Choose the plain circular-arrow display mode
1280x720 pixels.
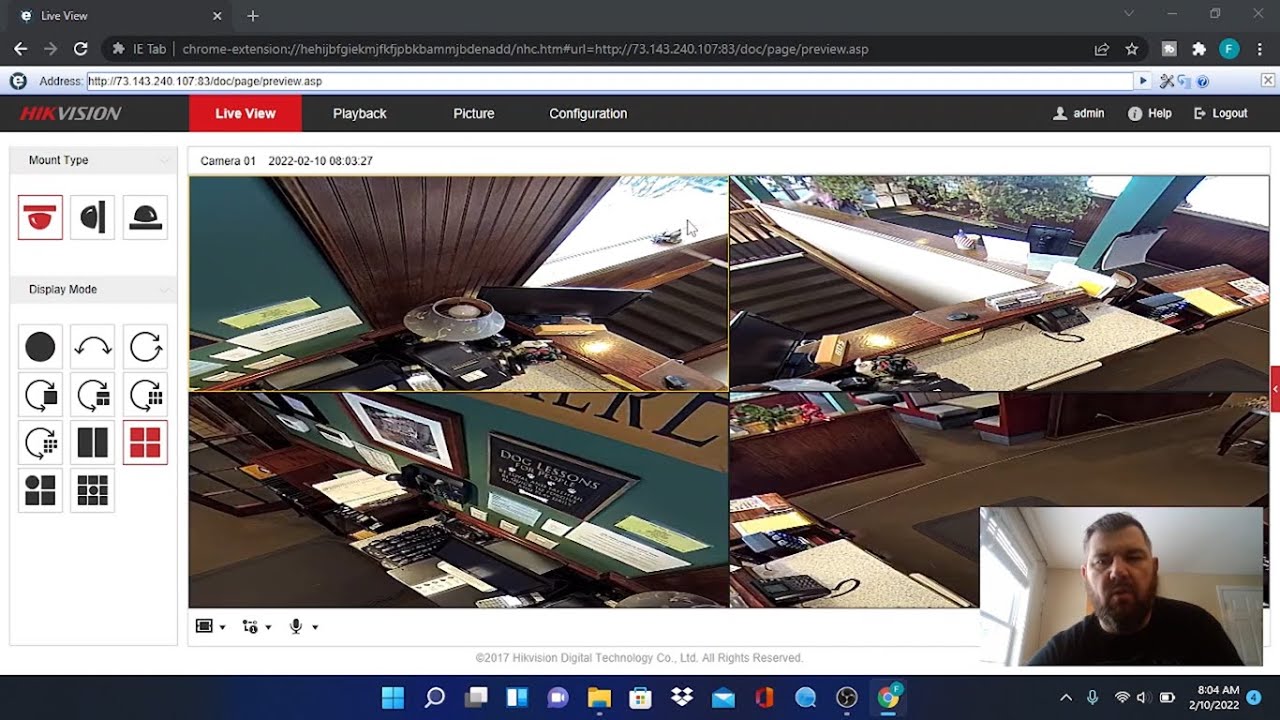pos(145,347)
